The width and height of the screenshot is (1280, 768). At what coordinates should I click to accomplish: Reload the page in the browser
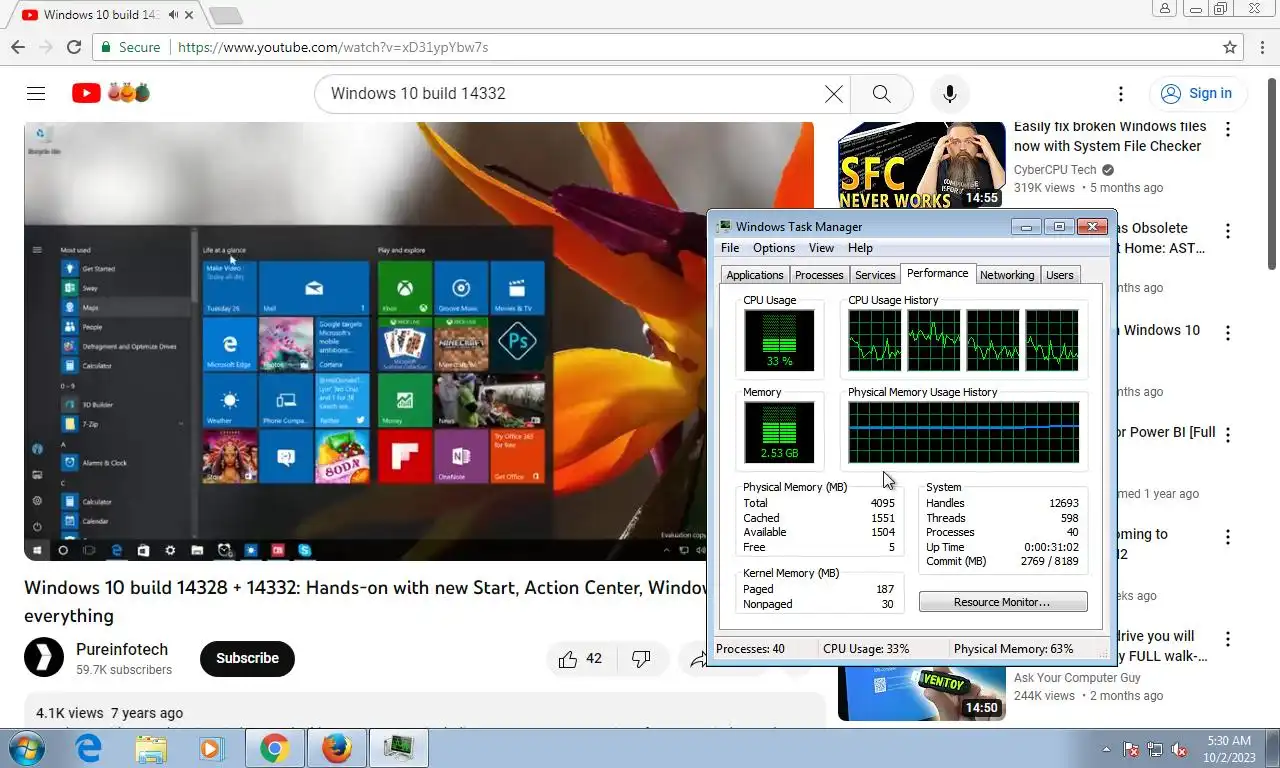(73, 47)
